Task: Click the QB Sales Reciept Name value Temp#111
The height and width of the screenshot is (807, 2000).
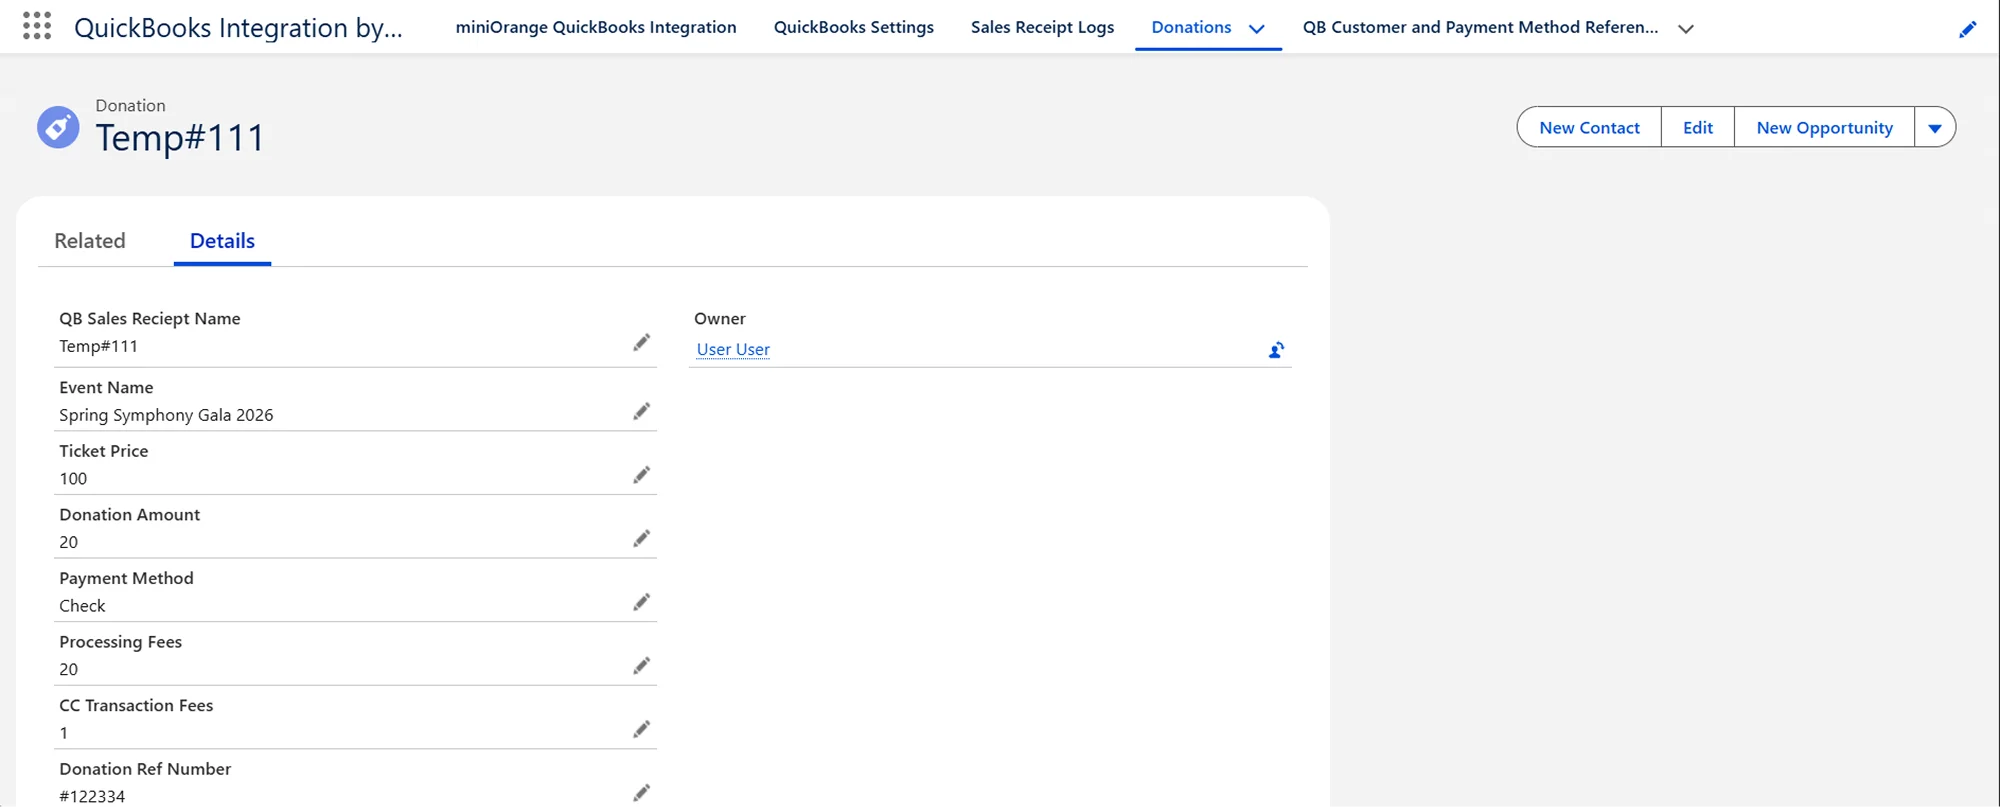Action: pyautogui.click(x=98, y=346)
